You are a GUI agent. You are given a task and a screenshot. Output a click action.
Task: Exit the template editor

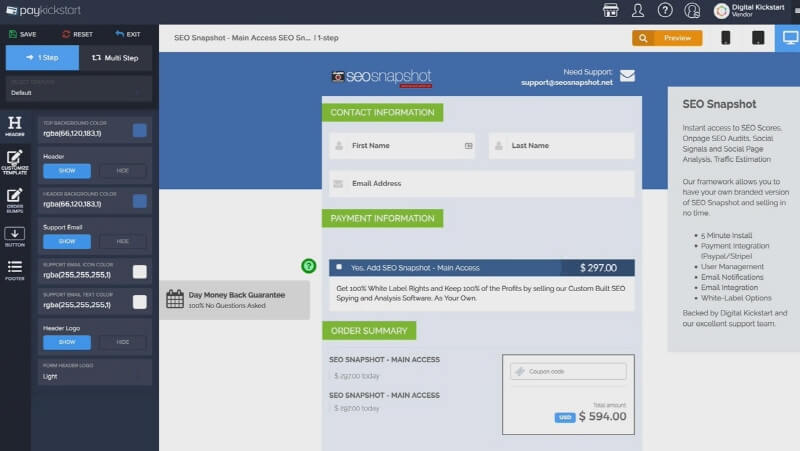coord(128,34)
